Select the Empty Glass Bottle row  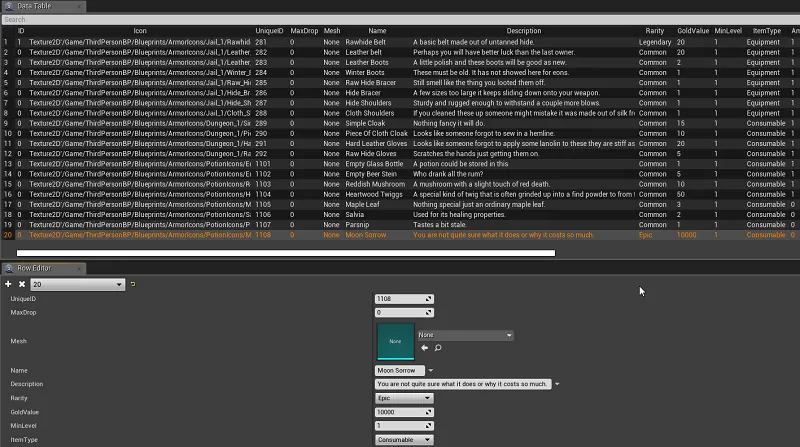400,164
